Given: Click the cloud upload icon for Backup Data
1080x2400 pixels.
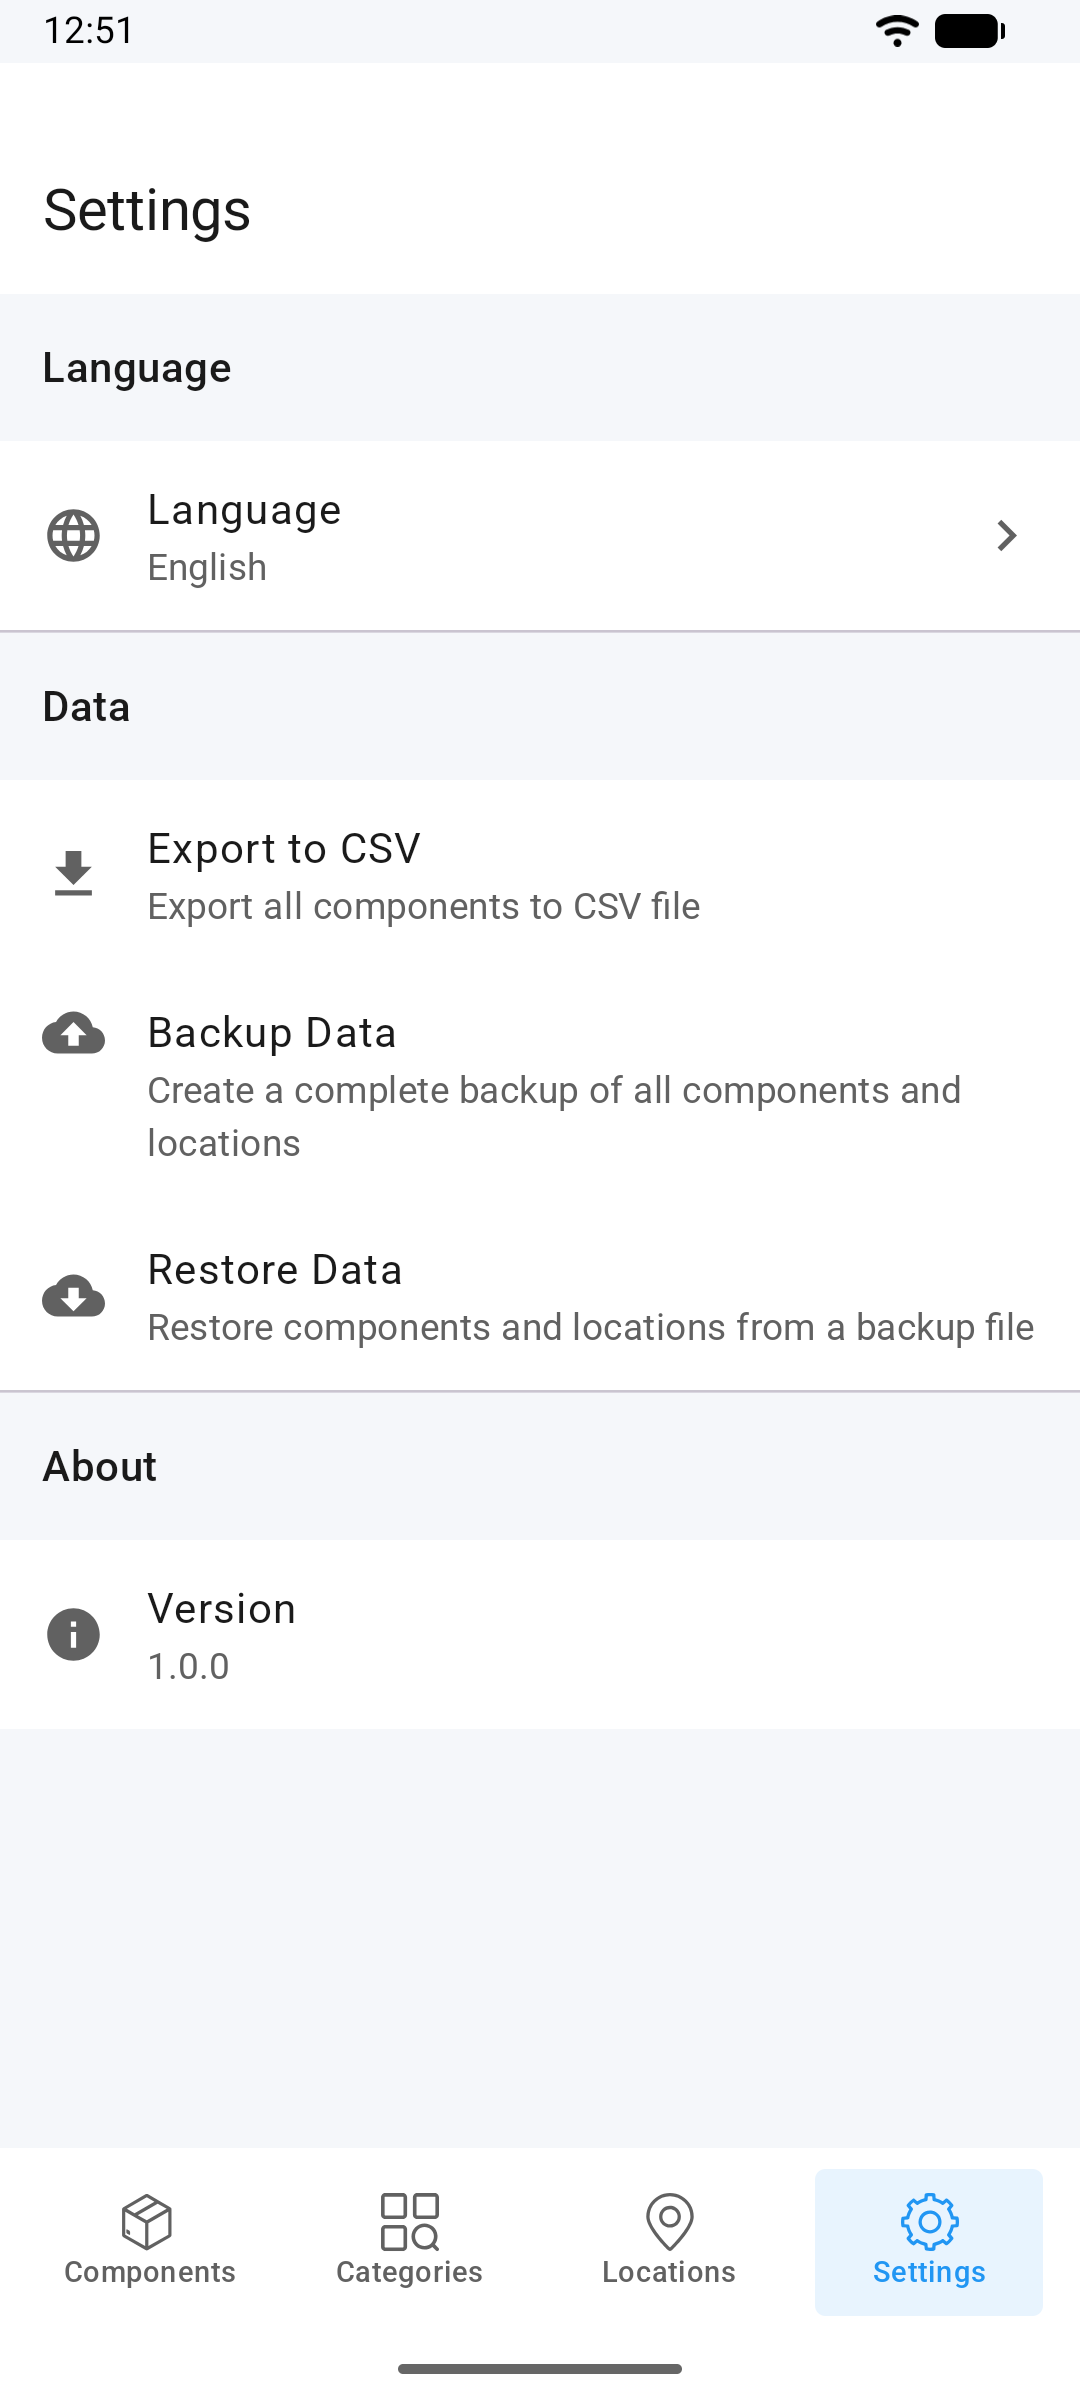Looking at the screenshot, I should (x=73, y=1033).
